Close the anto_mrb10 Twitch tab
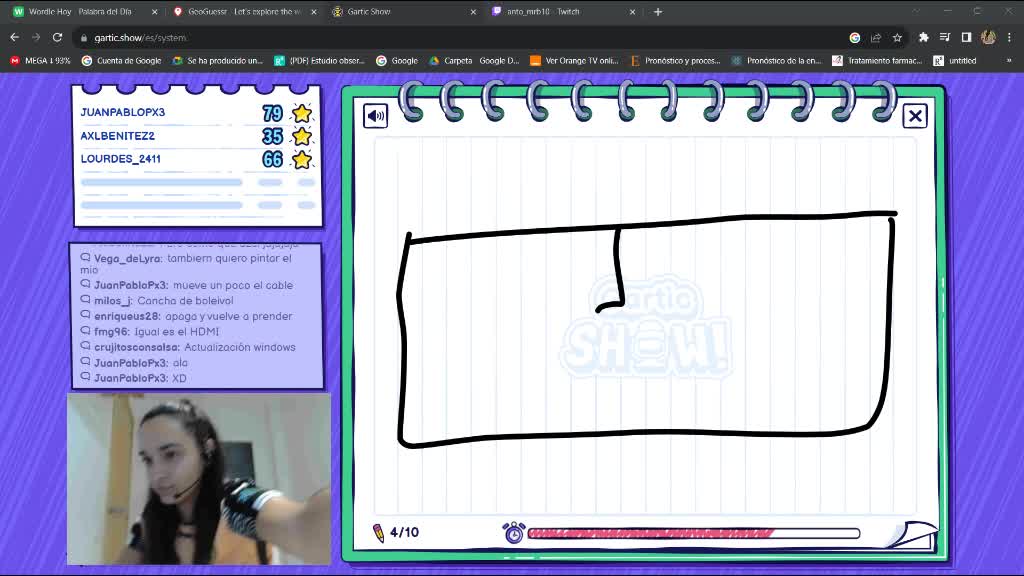1024x576 pixels. coord(632,12)
